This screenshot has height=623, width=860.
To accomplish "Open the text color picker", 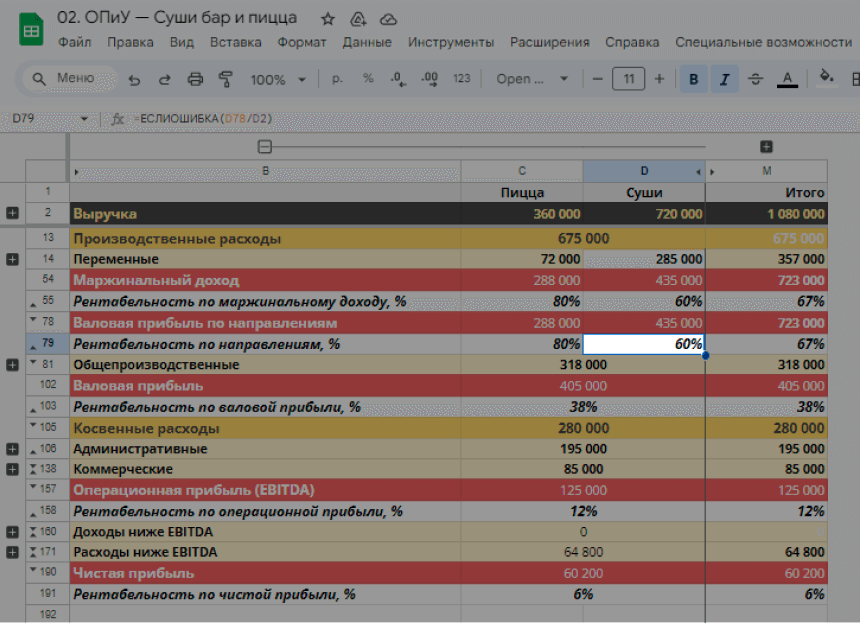I will pyautogui.click(x=787, y=79).
